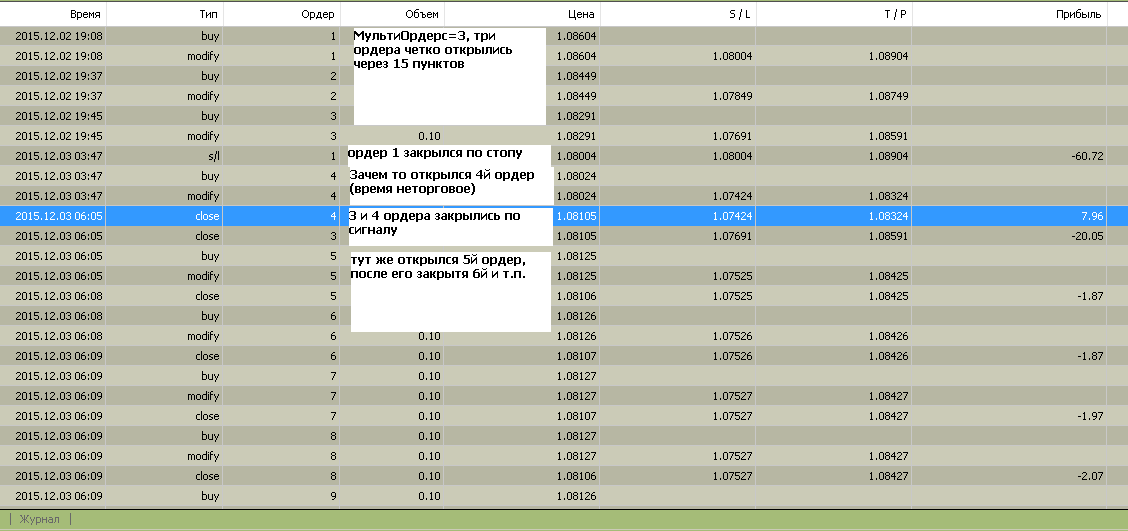1128x531 pixels.
Task: Select price 1.08024 in buy order 4 row
Action: (x=578, y=176)
